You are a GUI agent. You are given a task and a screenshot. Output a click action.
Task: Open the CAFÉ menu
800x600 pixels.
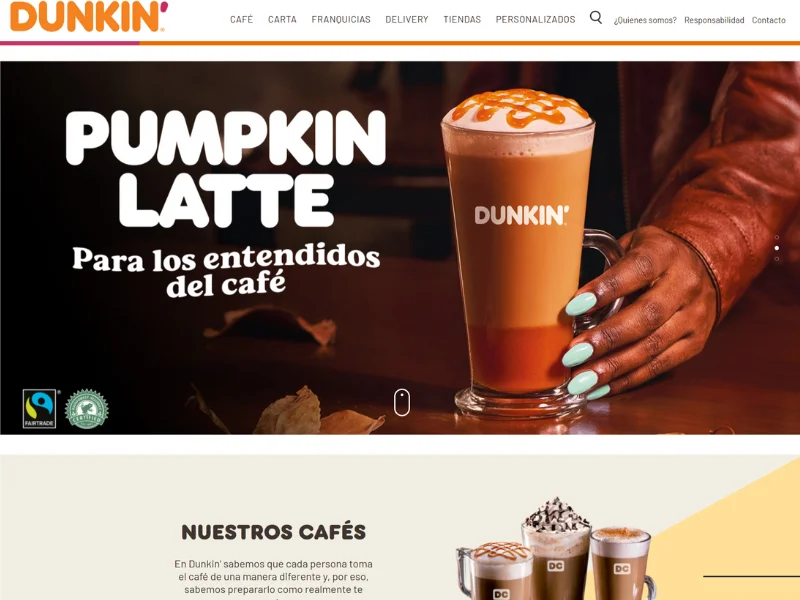pyautogui.click(x=241, y=19)
